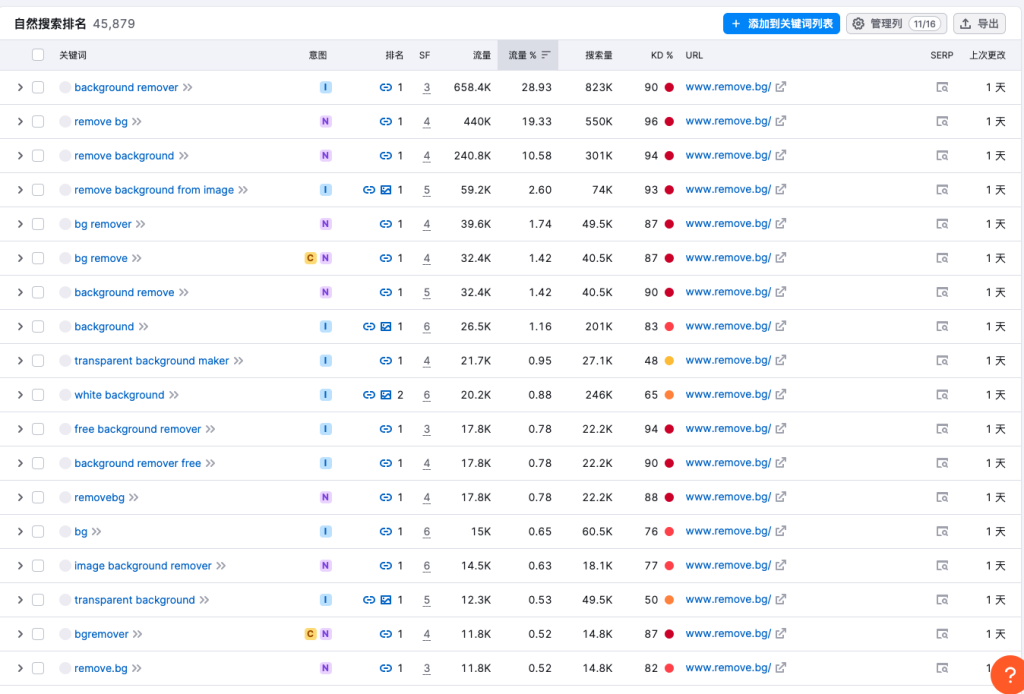Check the bg row checkbox
This screenshot has height=694, width=1024.
[38, 531]
